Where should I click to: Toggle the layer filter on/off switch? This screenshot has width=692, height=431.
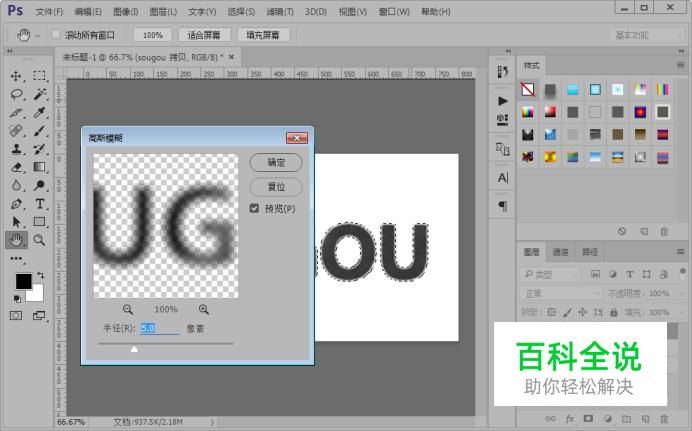[682, 271]
